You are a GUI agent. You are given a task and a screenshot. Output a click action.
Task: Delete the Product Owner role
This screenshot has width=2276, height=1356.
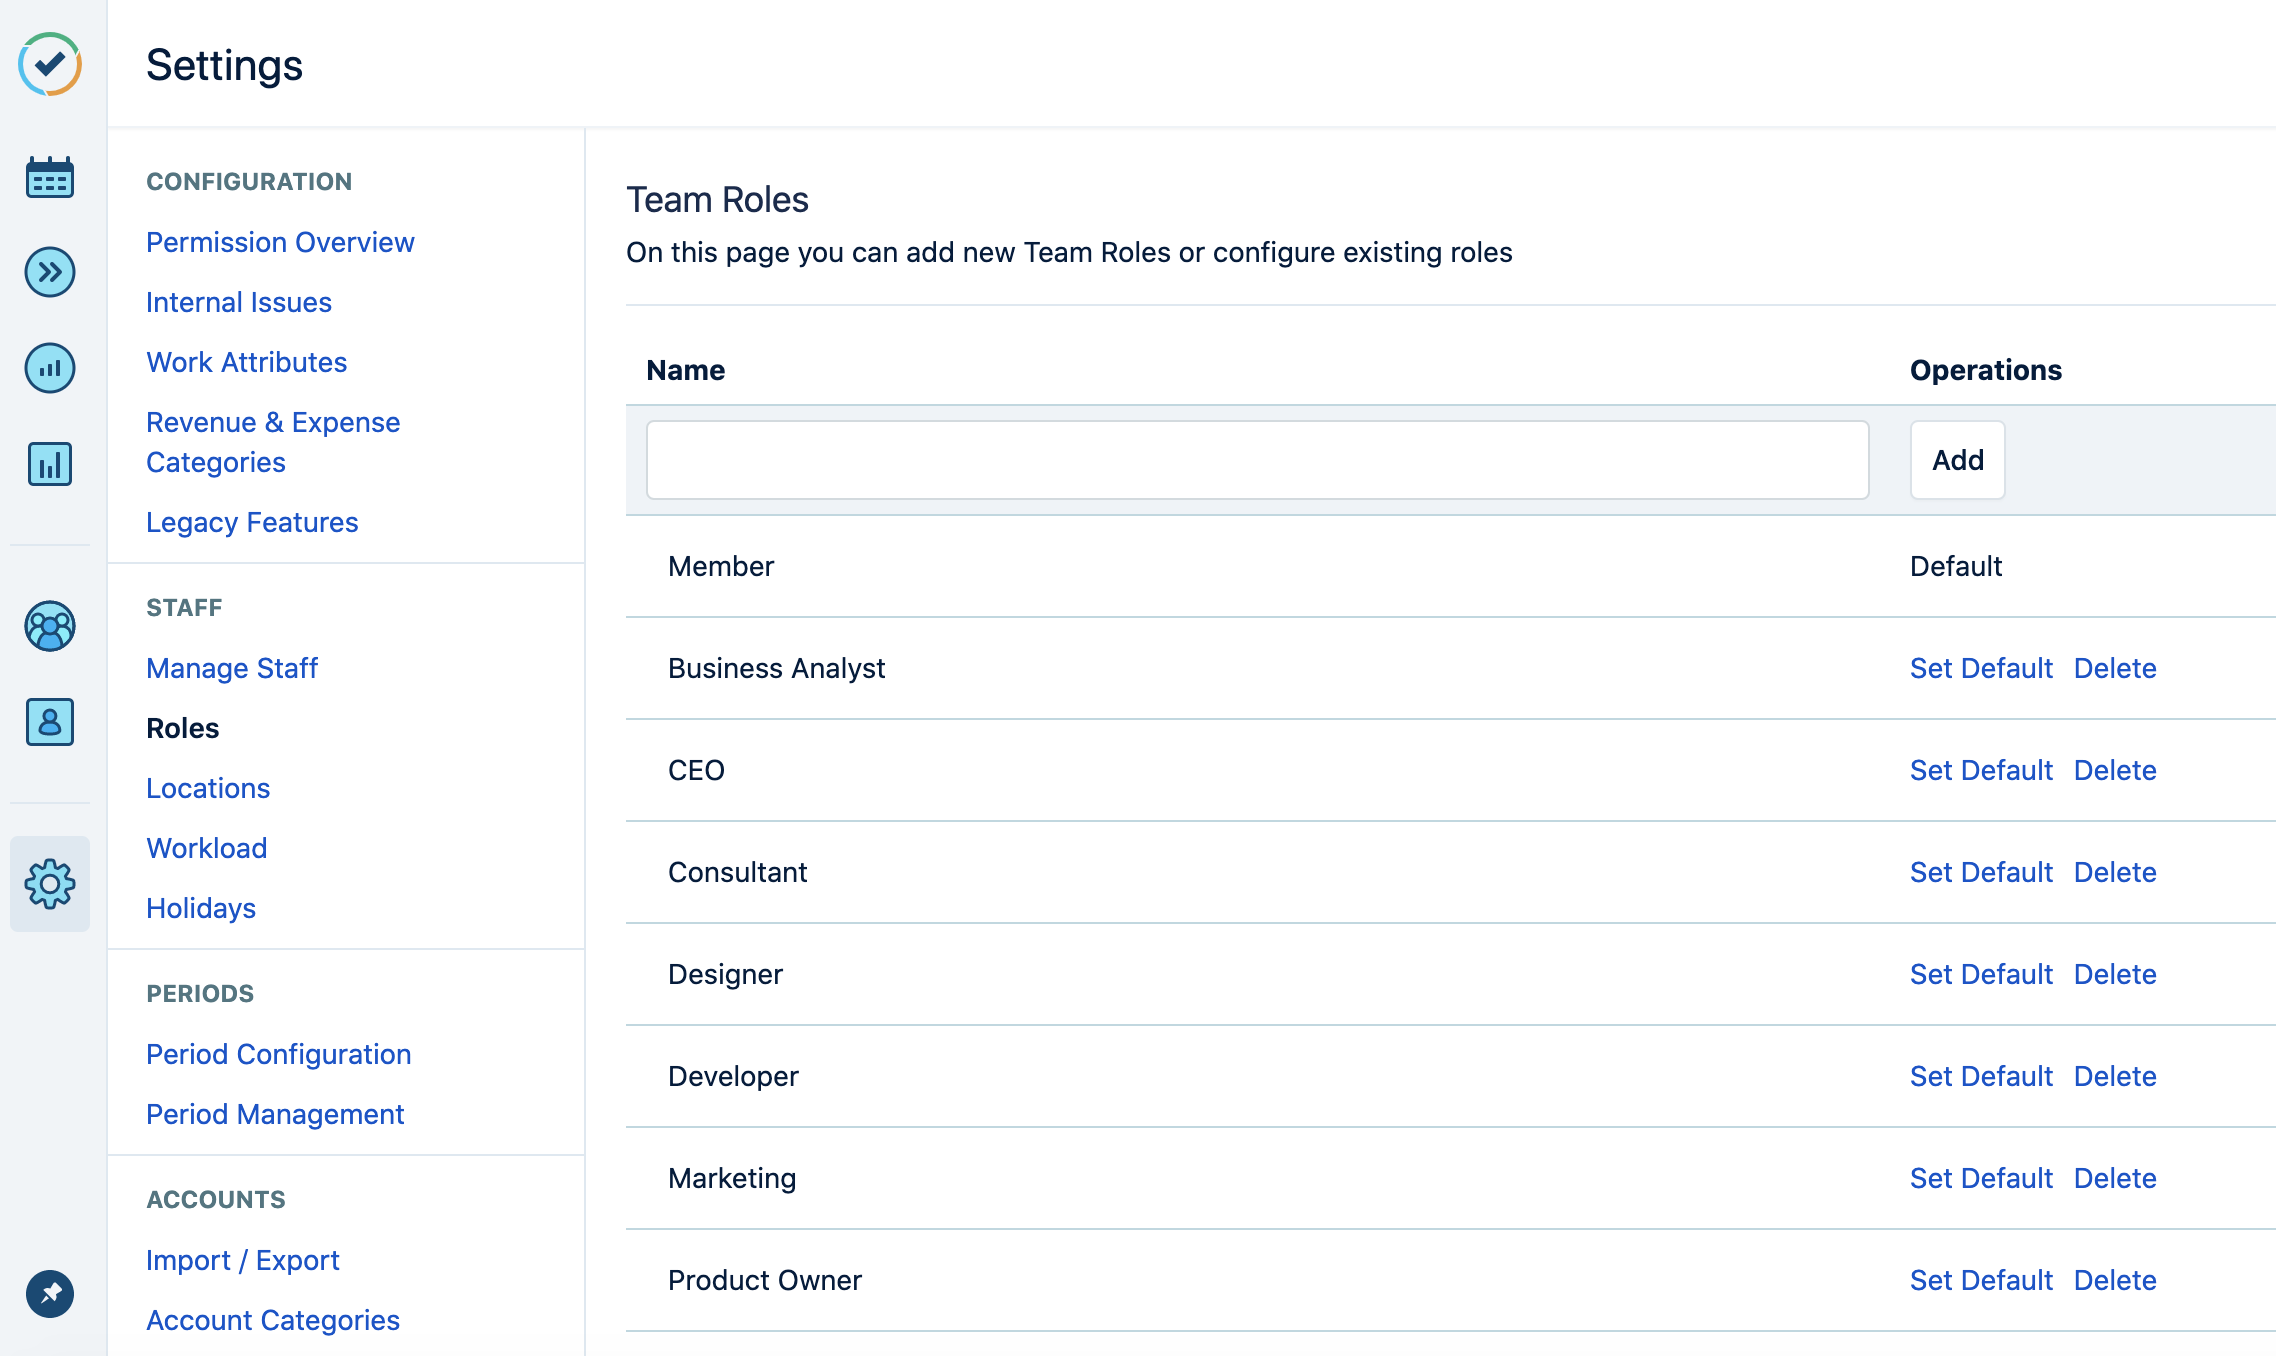point(2115,1280)
